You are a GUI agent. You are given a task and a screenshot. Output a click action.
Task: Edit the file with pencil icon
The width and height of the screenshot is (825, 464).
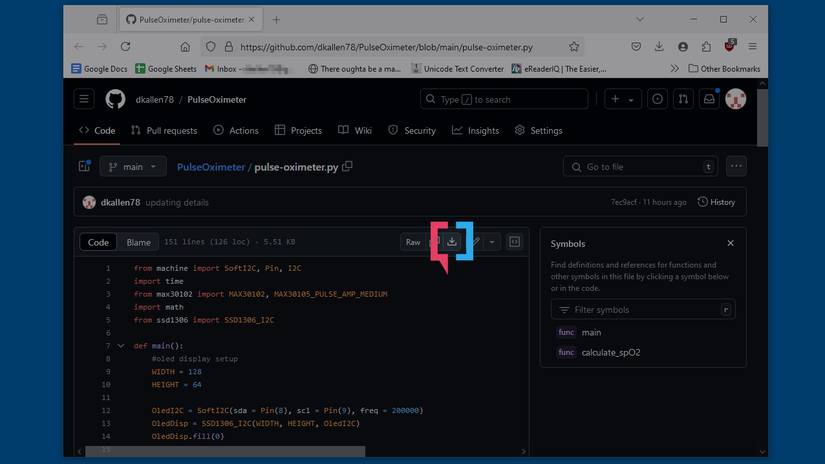point(476,242)
